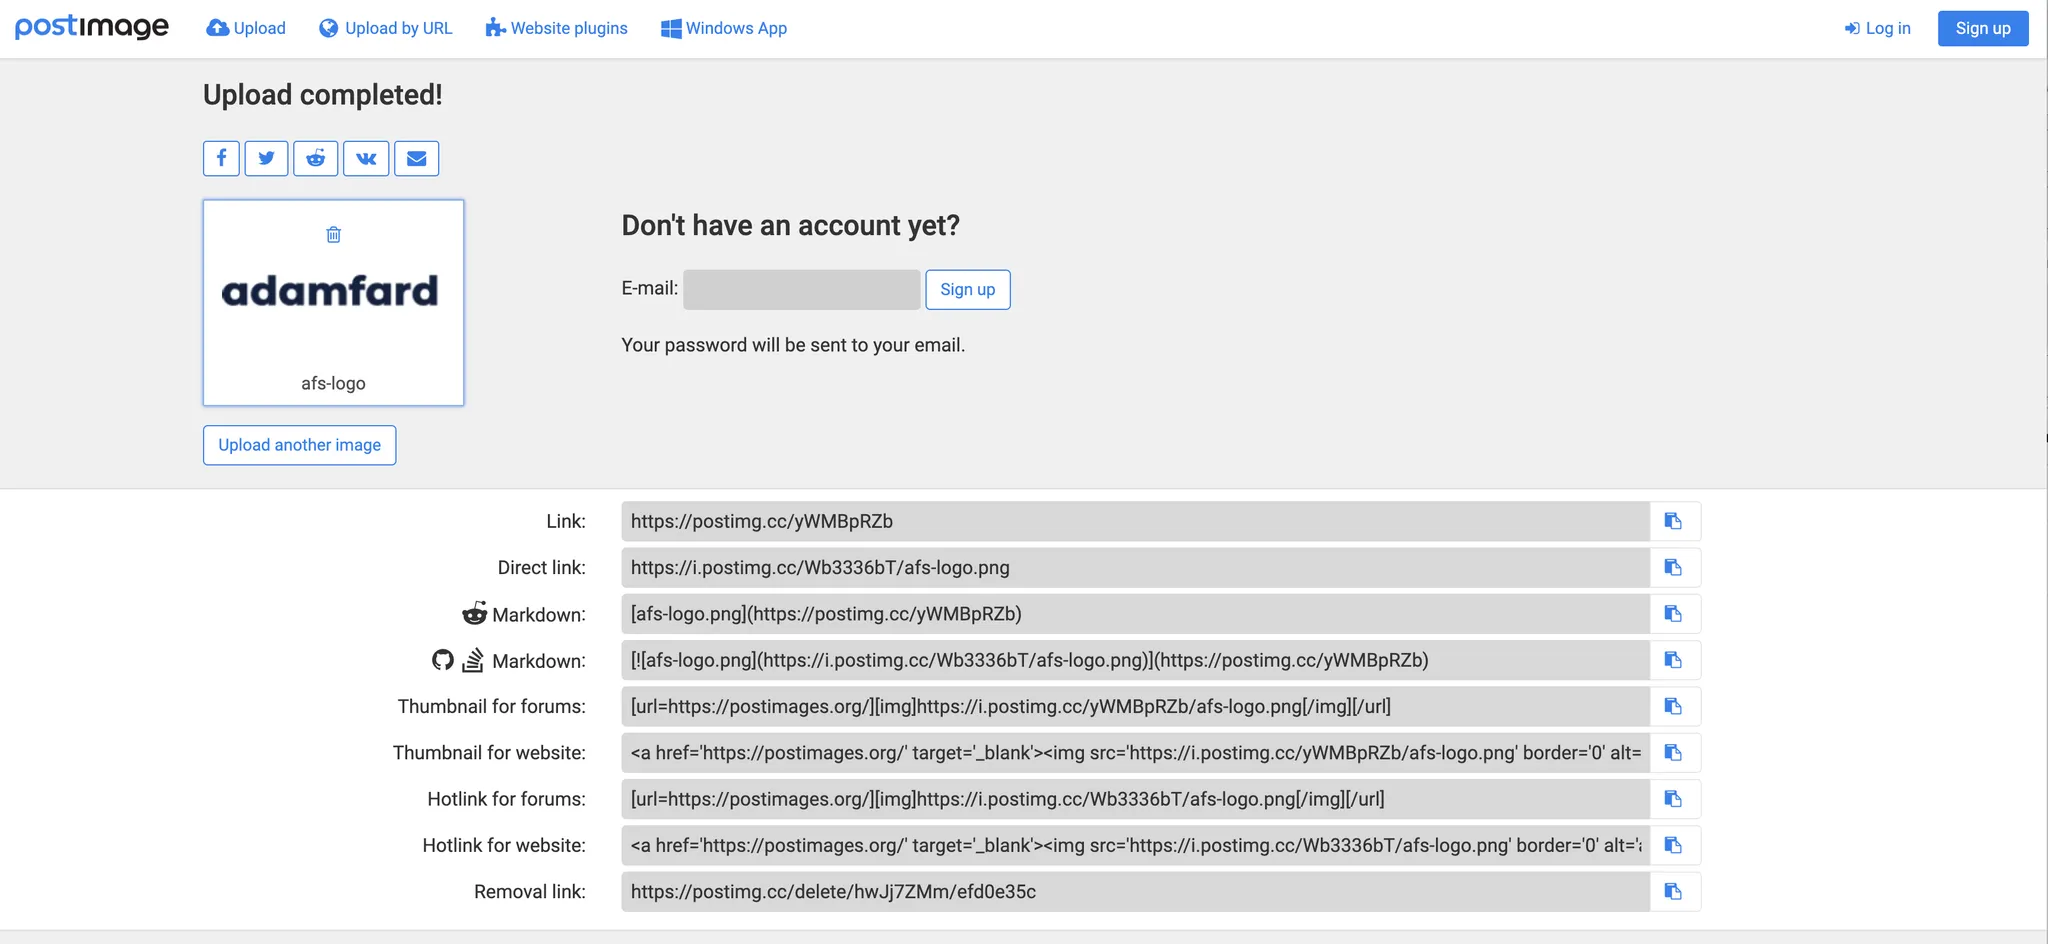Copy the Thumbnail for forums code

point(1674,706)
